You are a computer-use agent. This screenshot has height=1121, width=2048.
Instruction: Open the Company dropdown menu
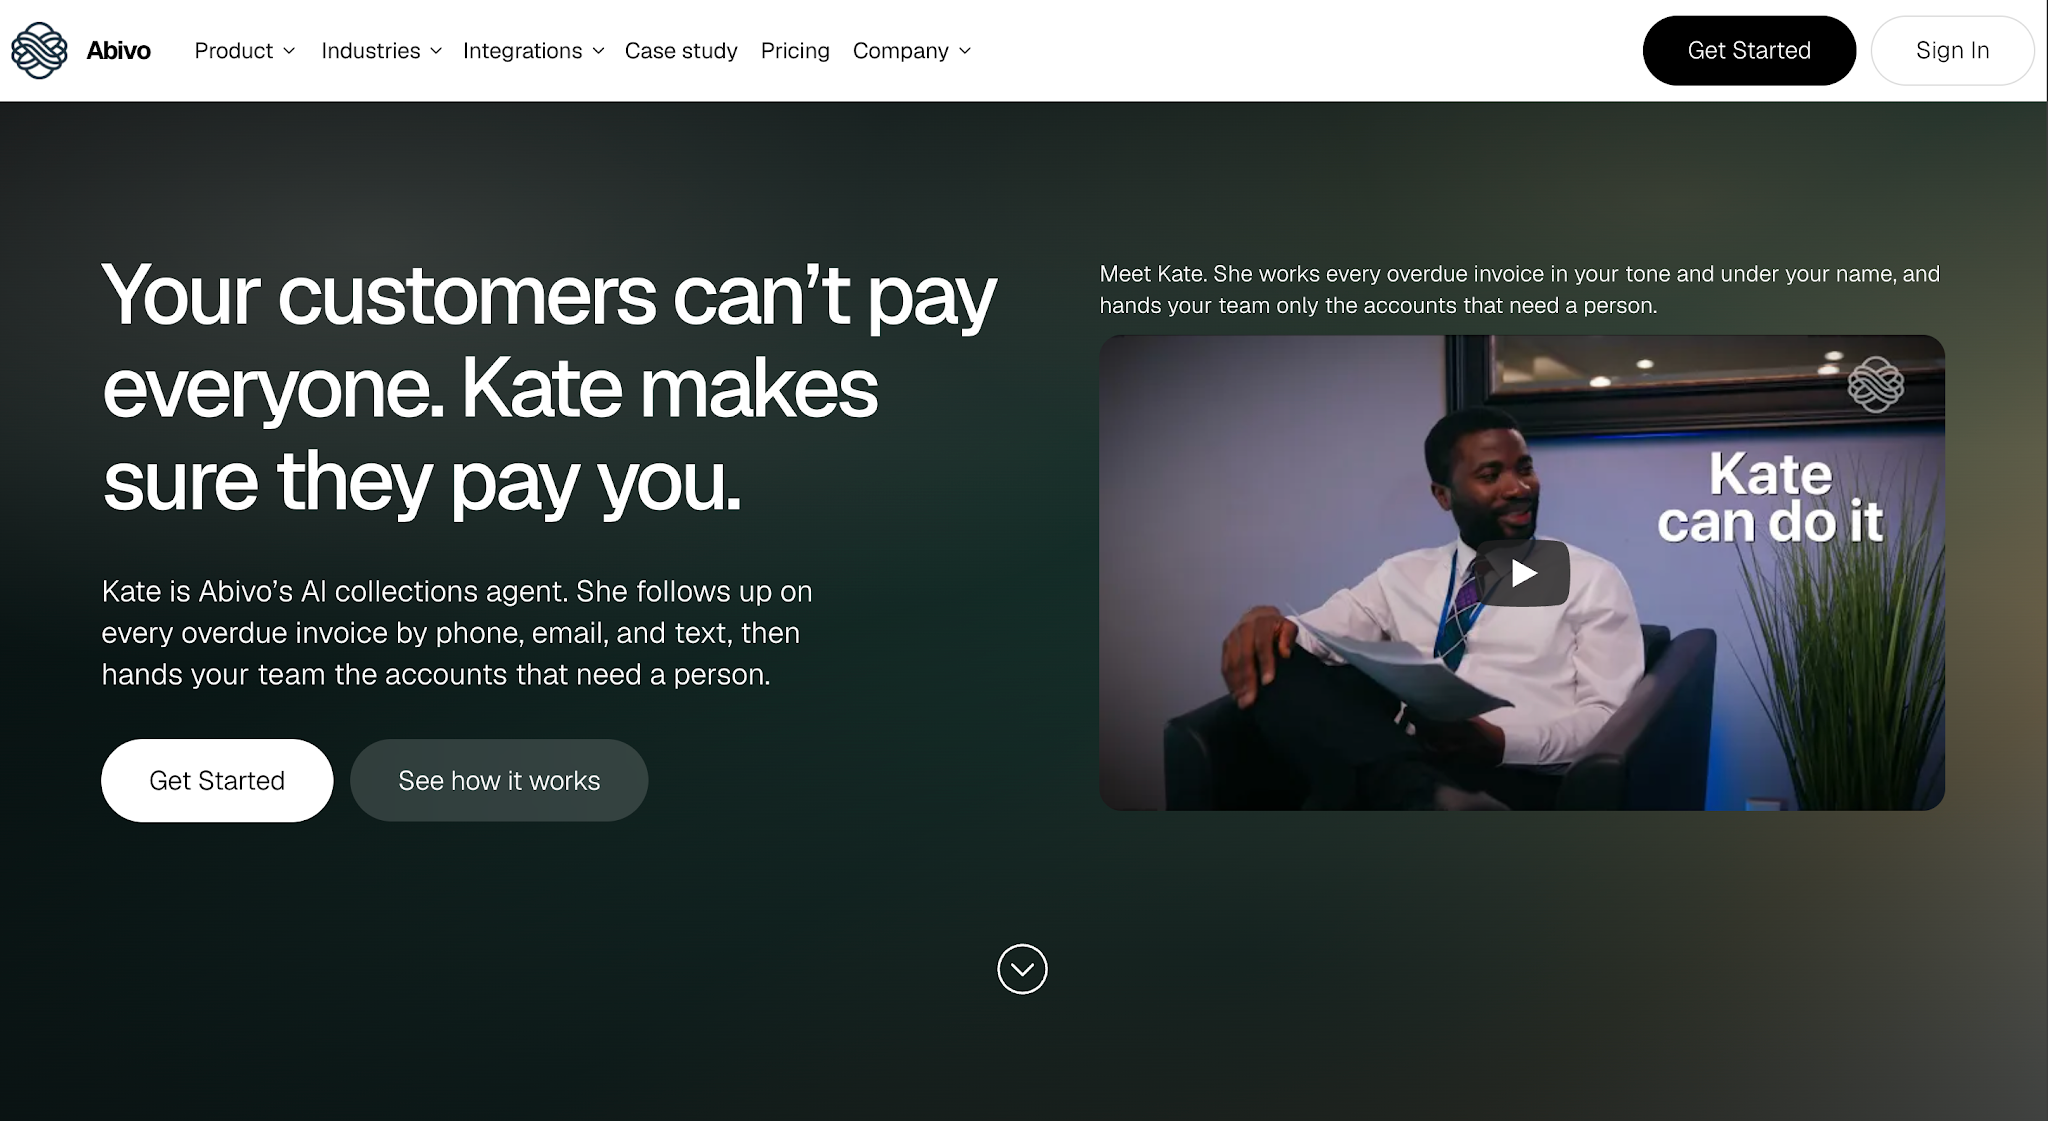point(911,51)
